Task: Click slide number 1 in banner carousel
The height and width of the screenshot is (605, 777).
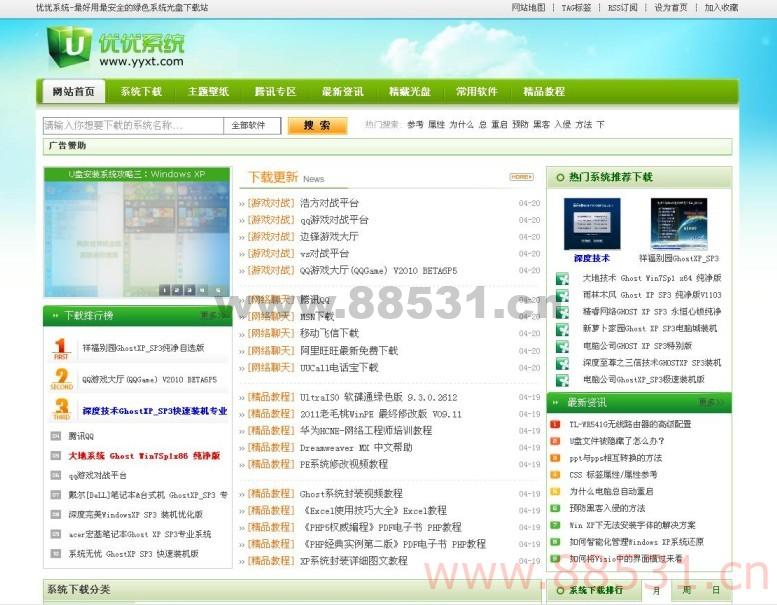Action: [x=165, y=290]
